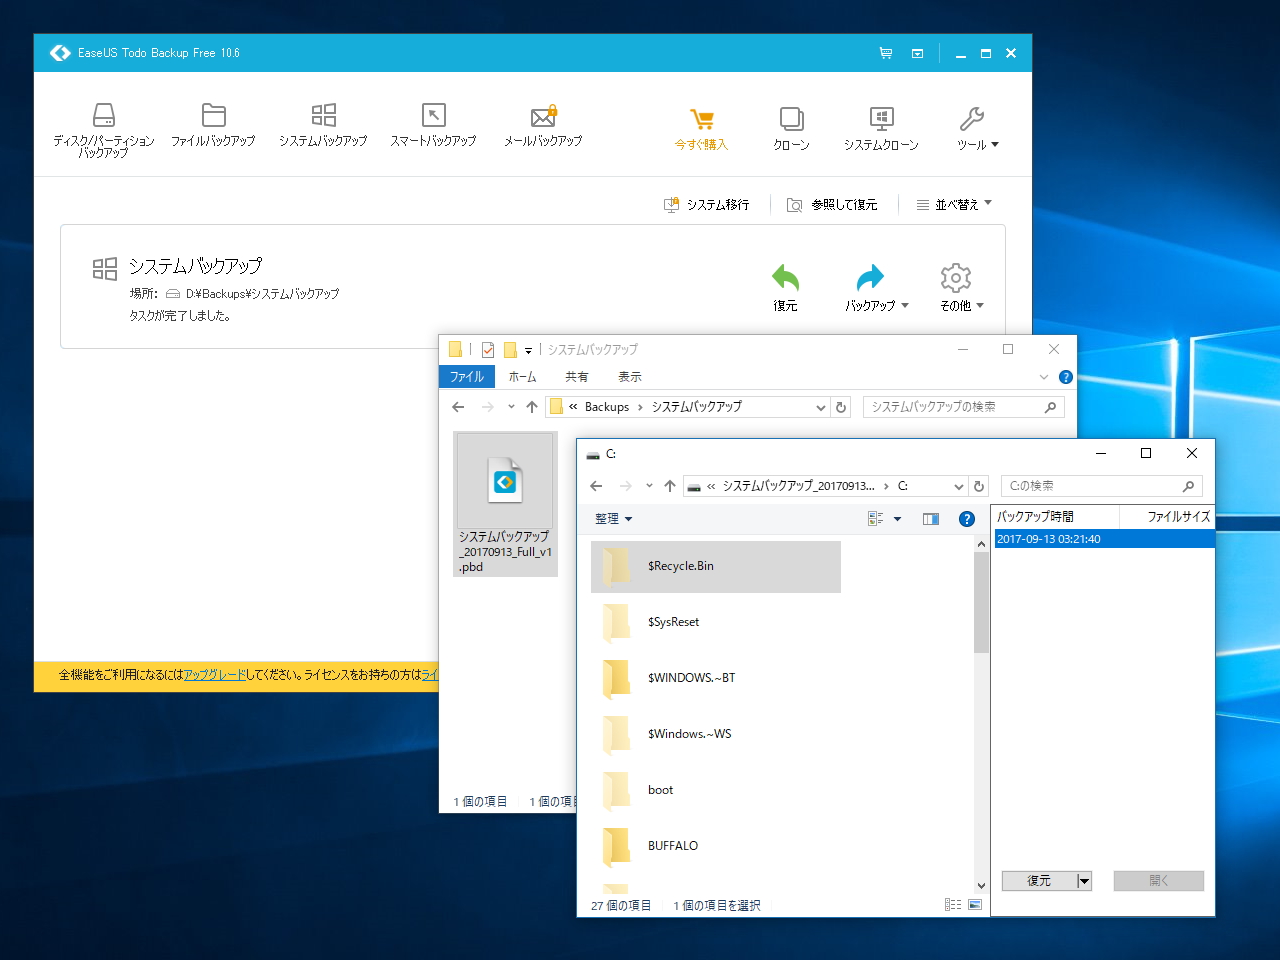The height and width of the screenshot is (960, 1280).
Task: Click the システムバックアップ search field
Action: tap(963, 407)
